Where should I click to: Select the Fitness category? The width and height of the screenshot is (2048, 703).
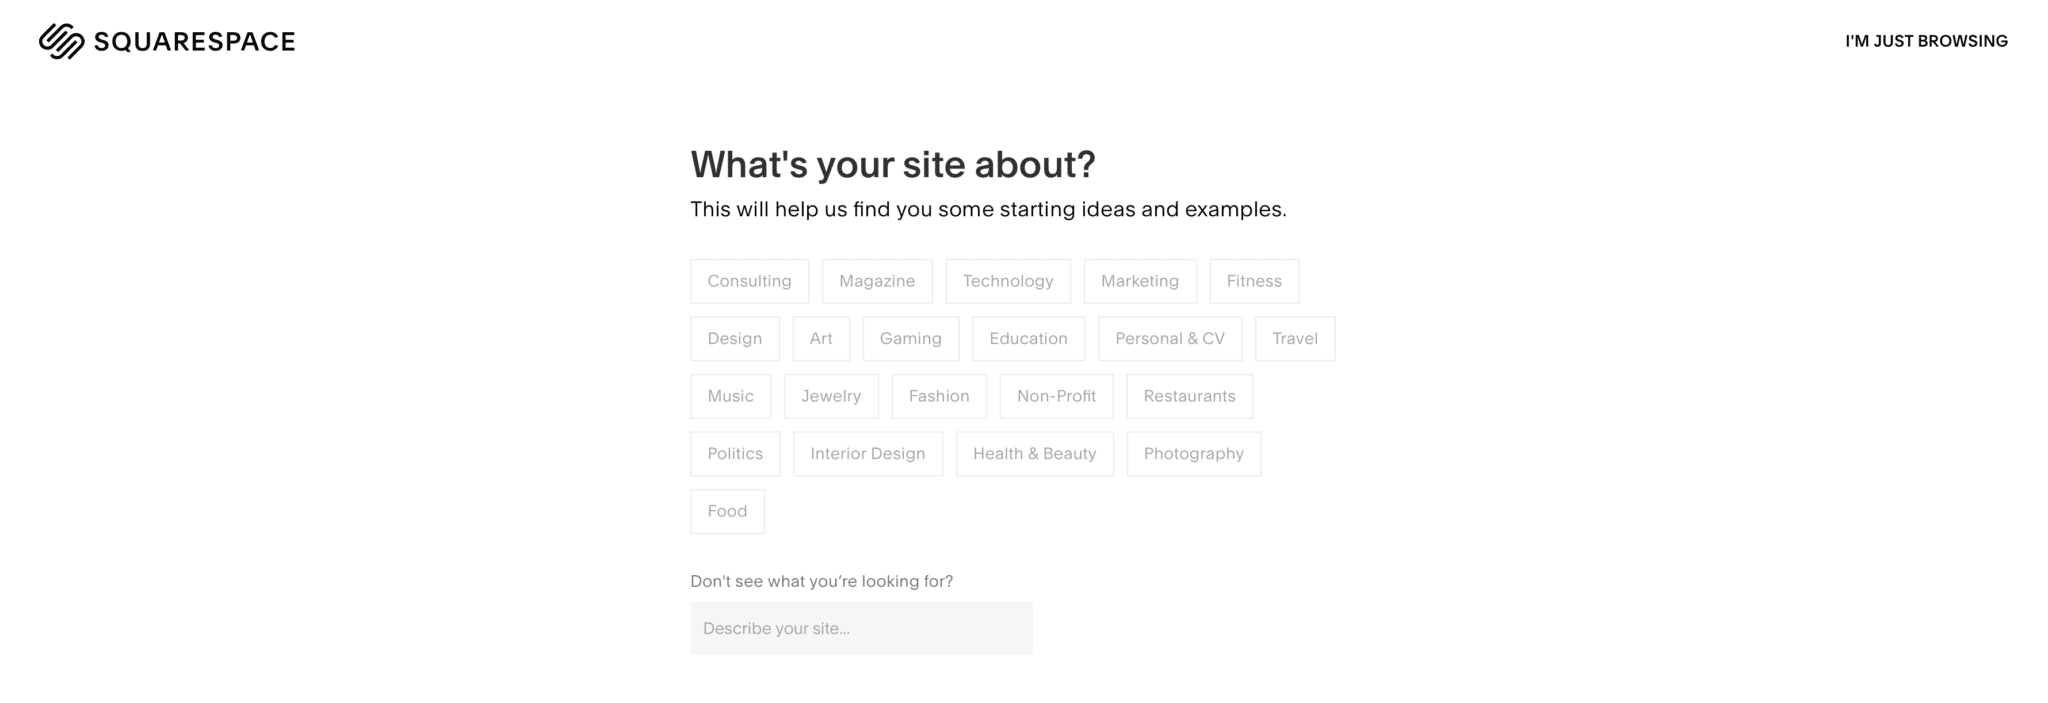pyautogui.click(x=1254, y=281)
